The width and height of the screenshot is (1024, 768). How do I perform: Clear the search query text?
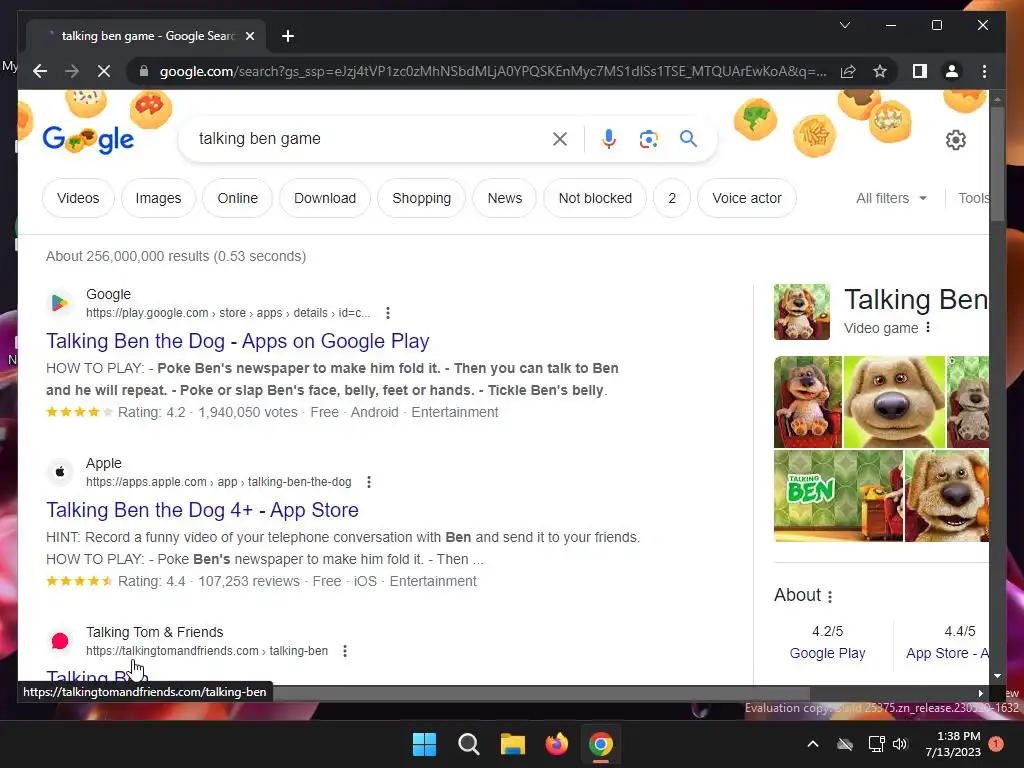pos(560,138)
